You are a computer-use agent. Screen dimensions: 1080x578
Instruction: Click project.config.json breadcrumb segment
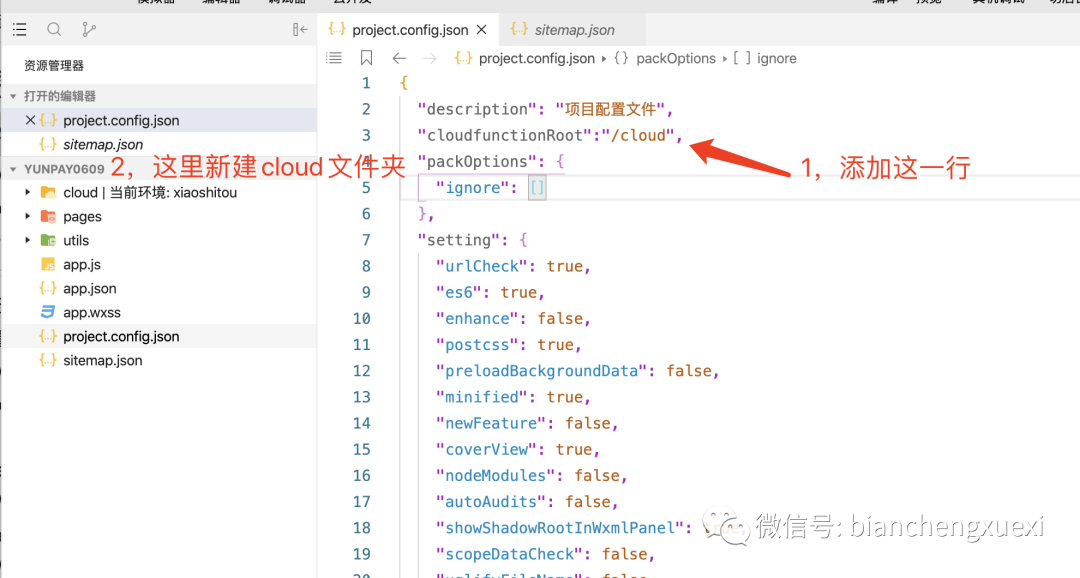[537, 59]
